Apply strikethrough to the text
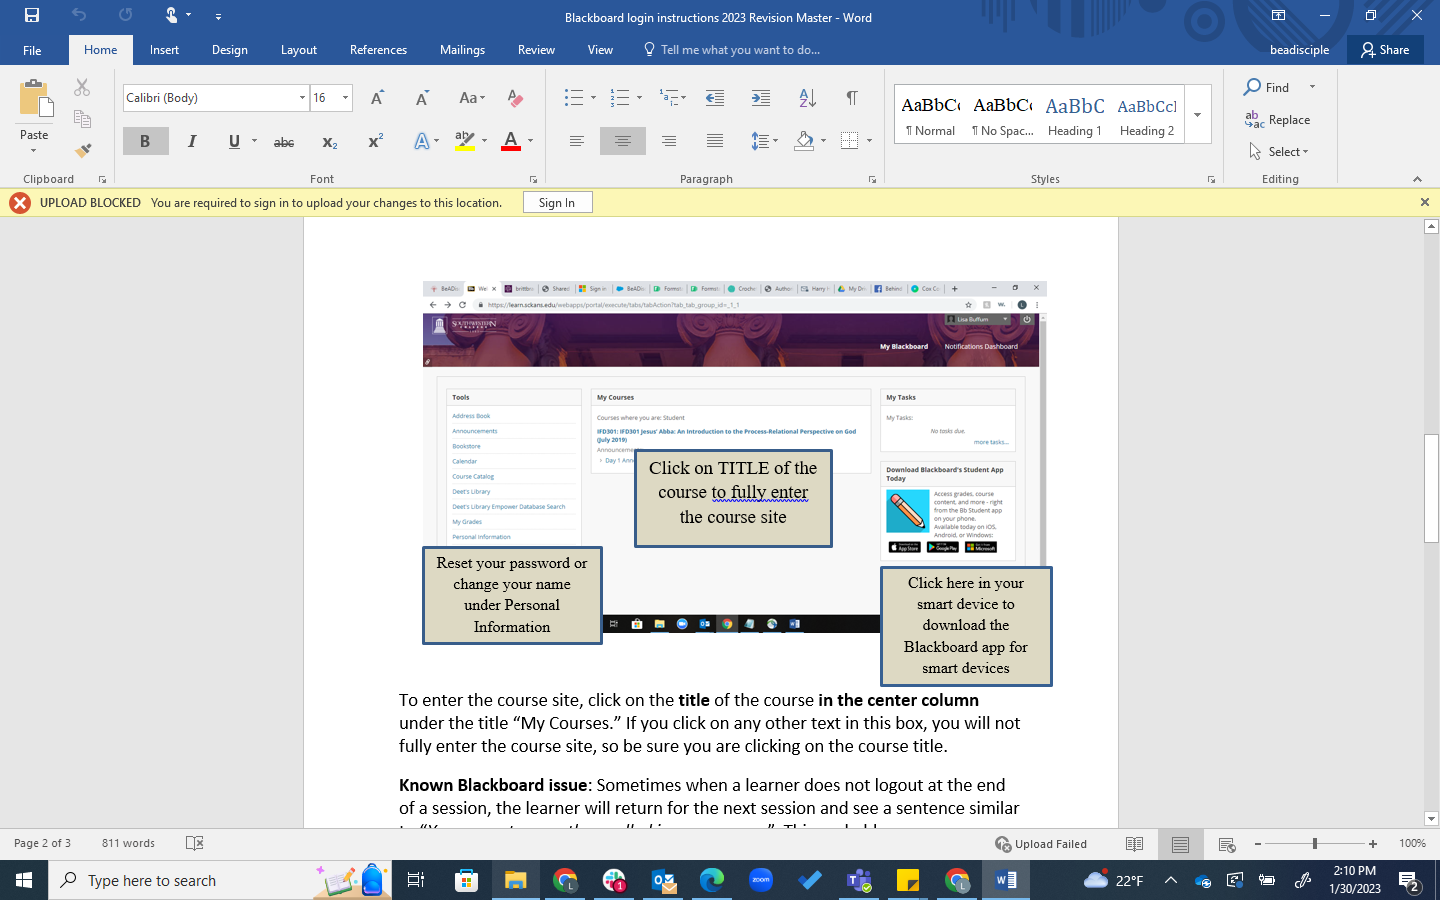Screen dimensions: 1440x900 (284, 142)
